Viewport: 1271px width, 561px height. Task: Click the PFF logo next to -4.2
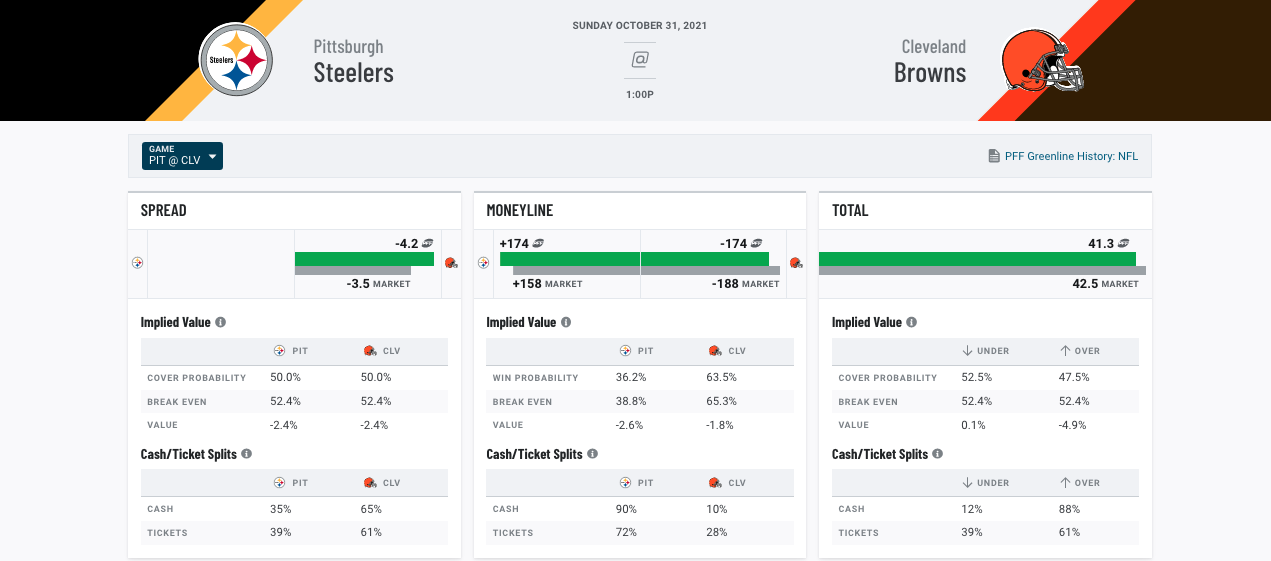(427, 243)
